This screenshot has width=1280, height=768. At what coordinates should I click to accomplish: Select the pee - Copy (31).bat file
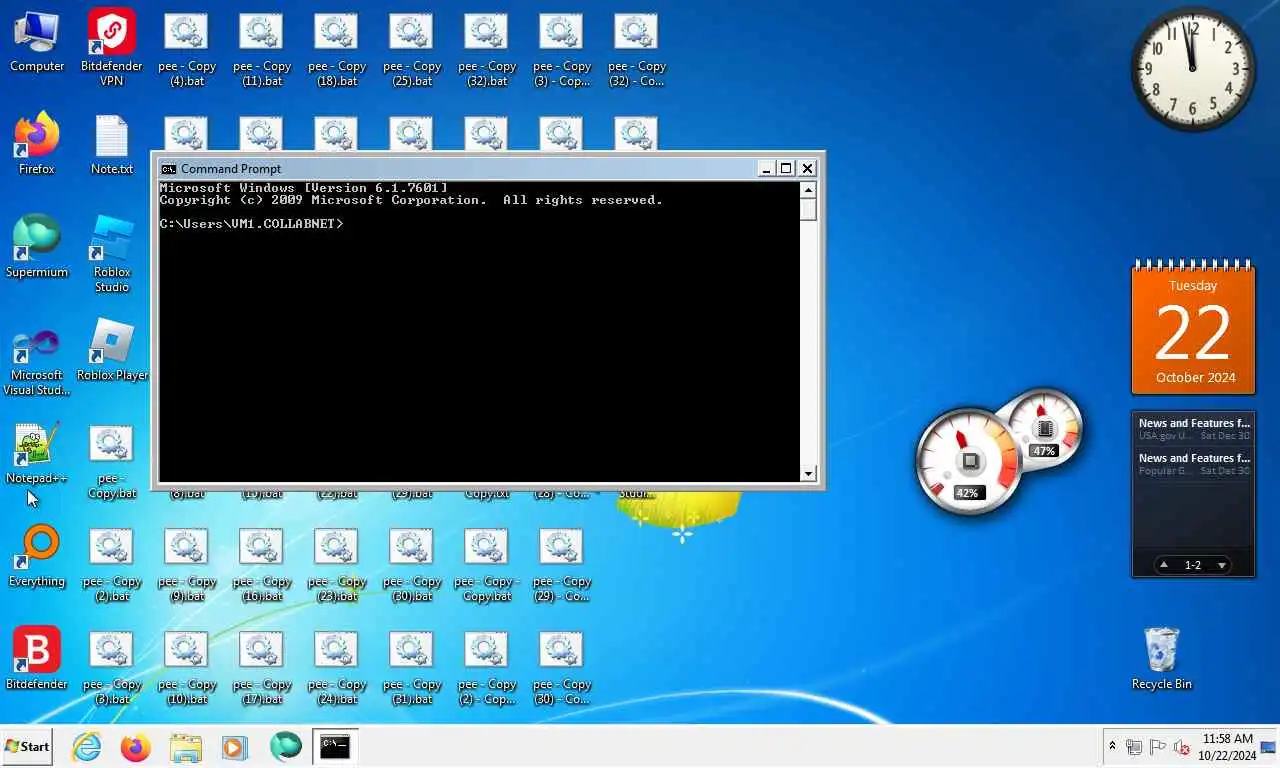412,668
